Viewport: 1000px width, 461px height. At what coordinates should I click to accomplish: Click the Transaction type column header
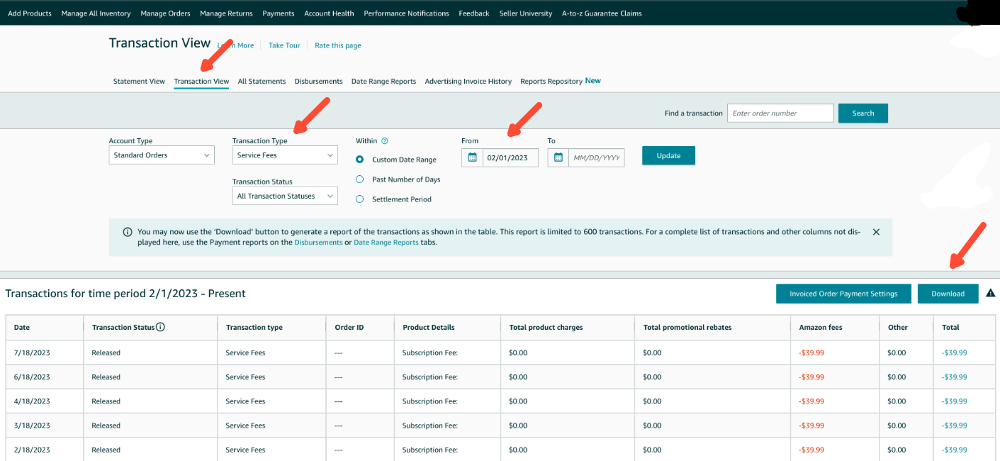tap(272, 327)
